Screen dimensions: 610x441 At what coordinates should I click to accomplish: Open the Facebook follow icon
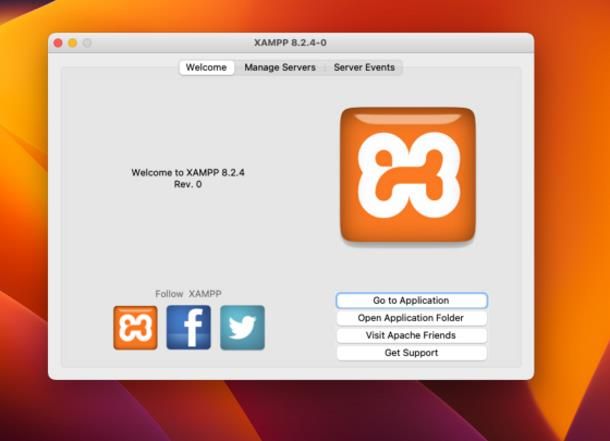point(189,327)
